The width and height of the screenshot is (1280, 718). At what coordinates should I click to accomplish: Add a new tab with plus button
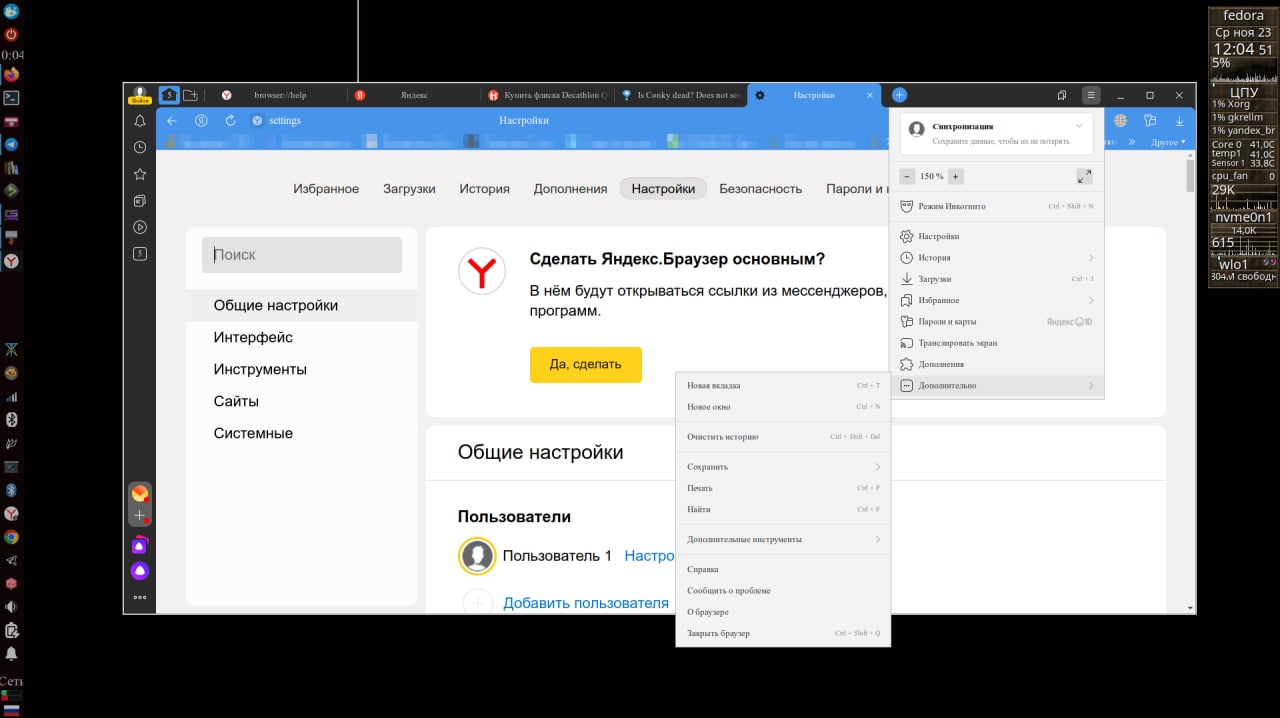pyautogui.click(x=899, y=95)
